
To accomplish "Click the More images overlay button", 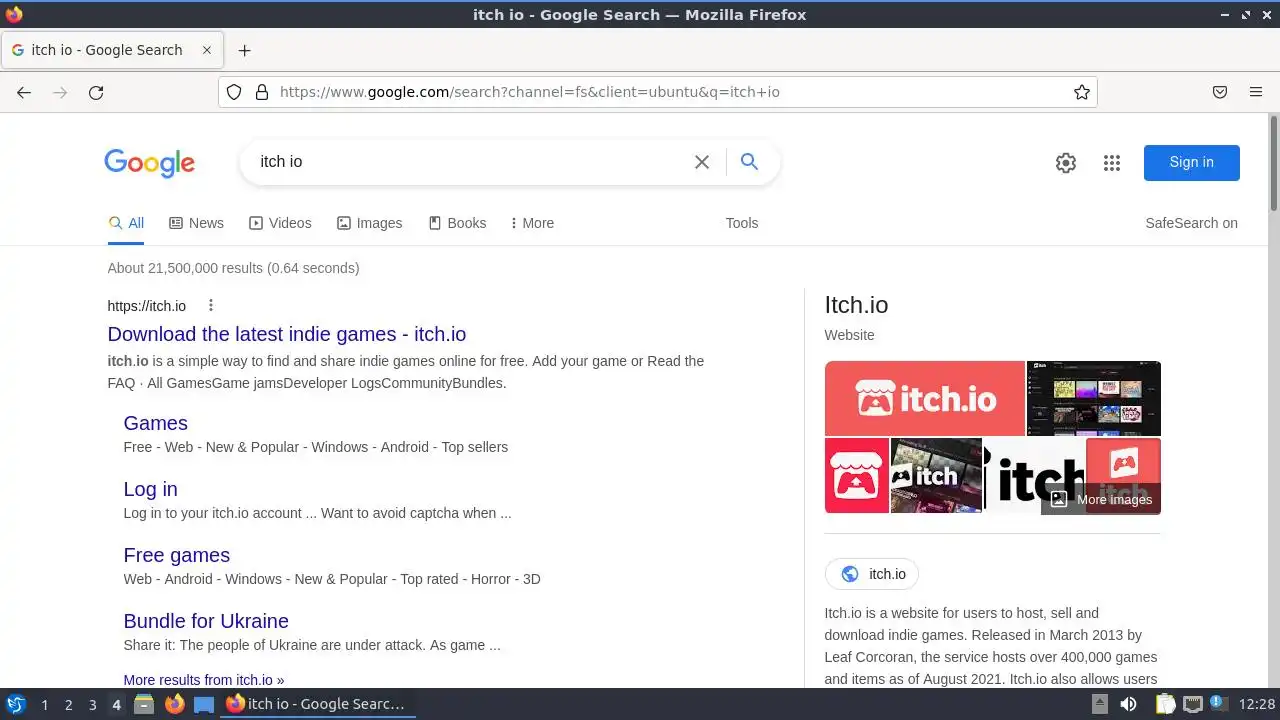I will [x=1101, y=499].
